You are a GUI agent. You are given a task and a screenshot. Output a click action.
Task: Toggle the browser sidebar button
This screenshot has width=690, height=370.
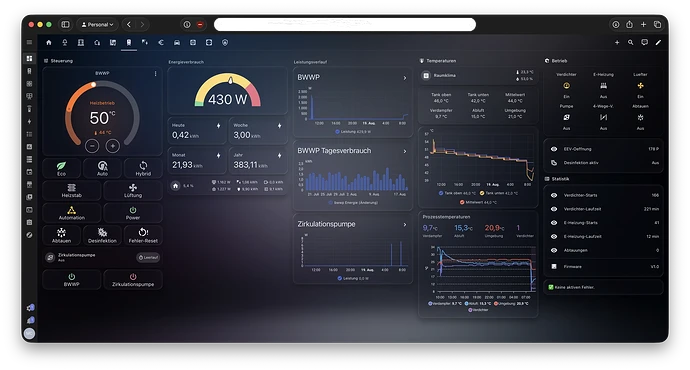(x=65, y=25)
